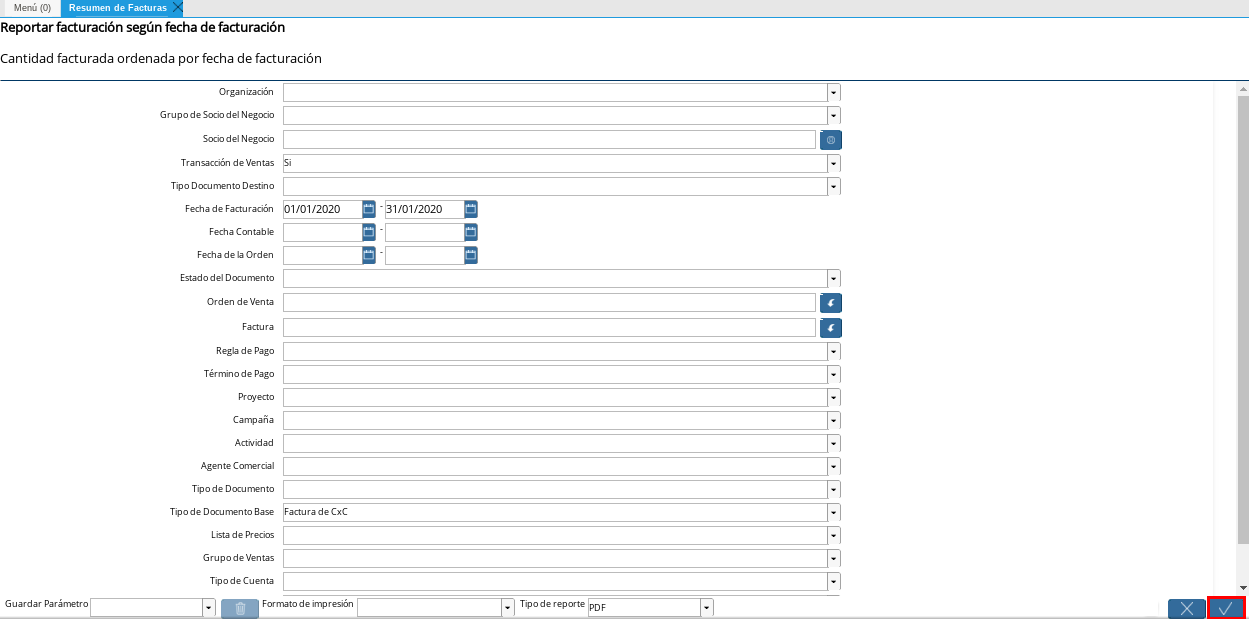Delete saved parameter with trash icon
This screenshot has height=619, width=1249.
240,608
